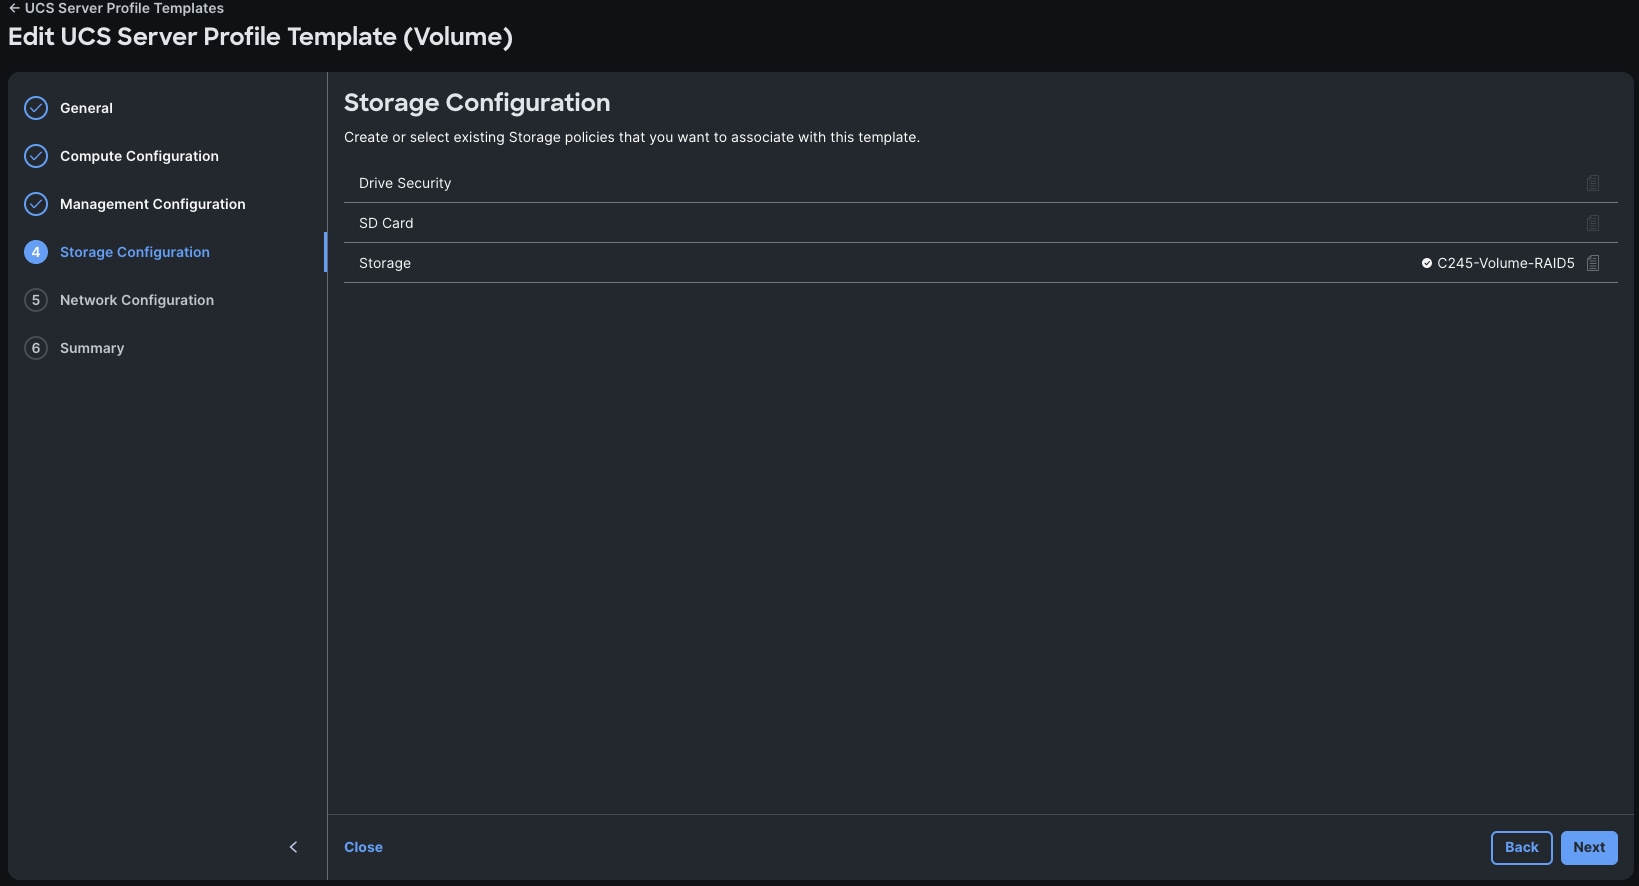
Task: Open the Summary step
Action: pos(92,348)
